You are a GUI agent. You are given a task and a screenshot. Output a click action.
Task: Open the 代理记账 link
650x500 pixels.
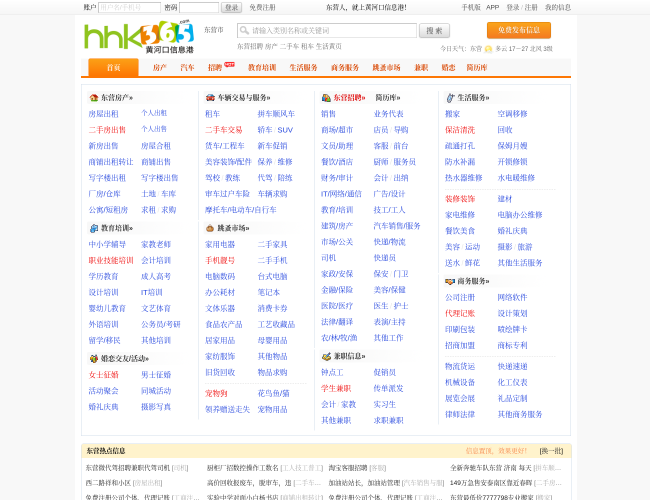(x=460, y=313)
